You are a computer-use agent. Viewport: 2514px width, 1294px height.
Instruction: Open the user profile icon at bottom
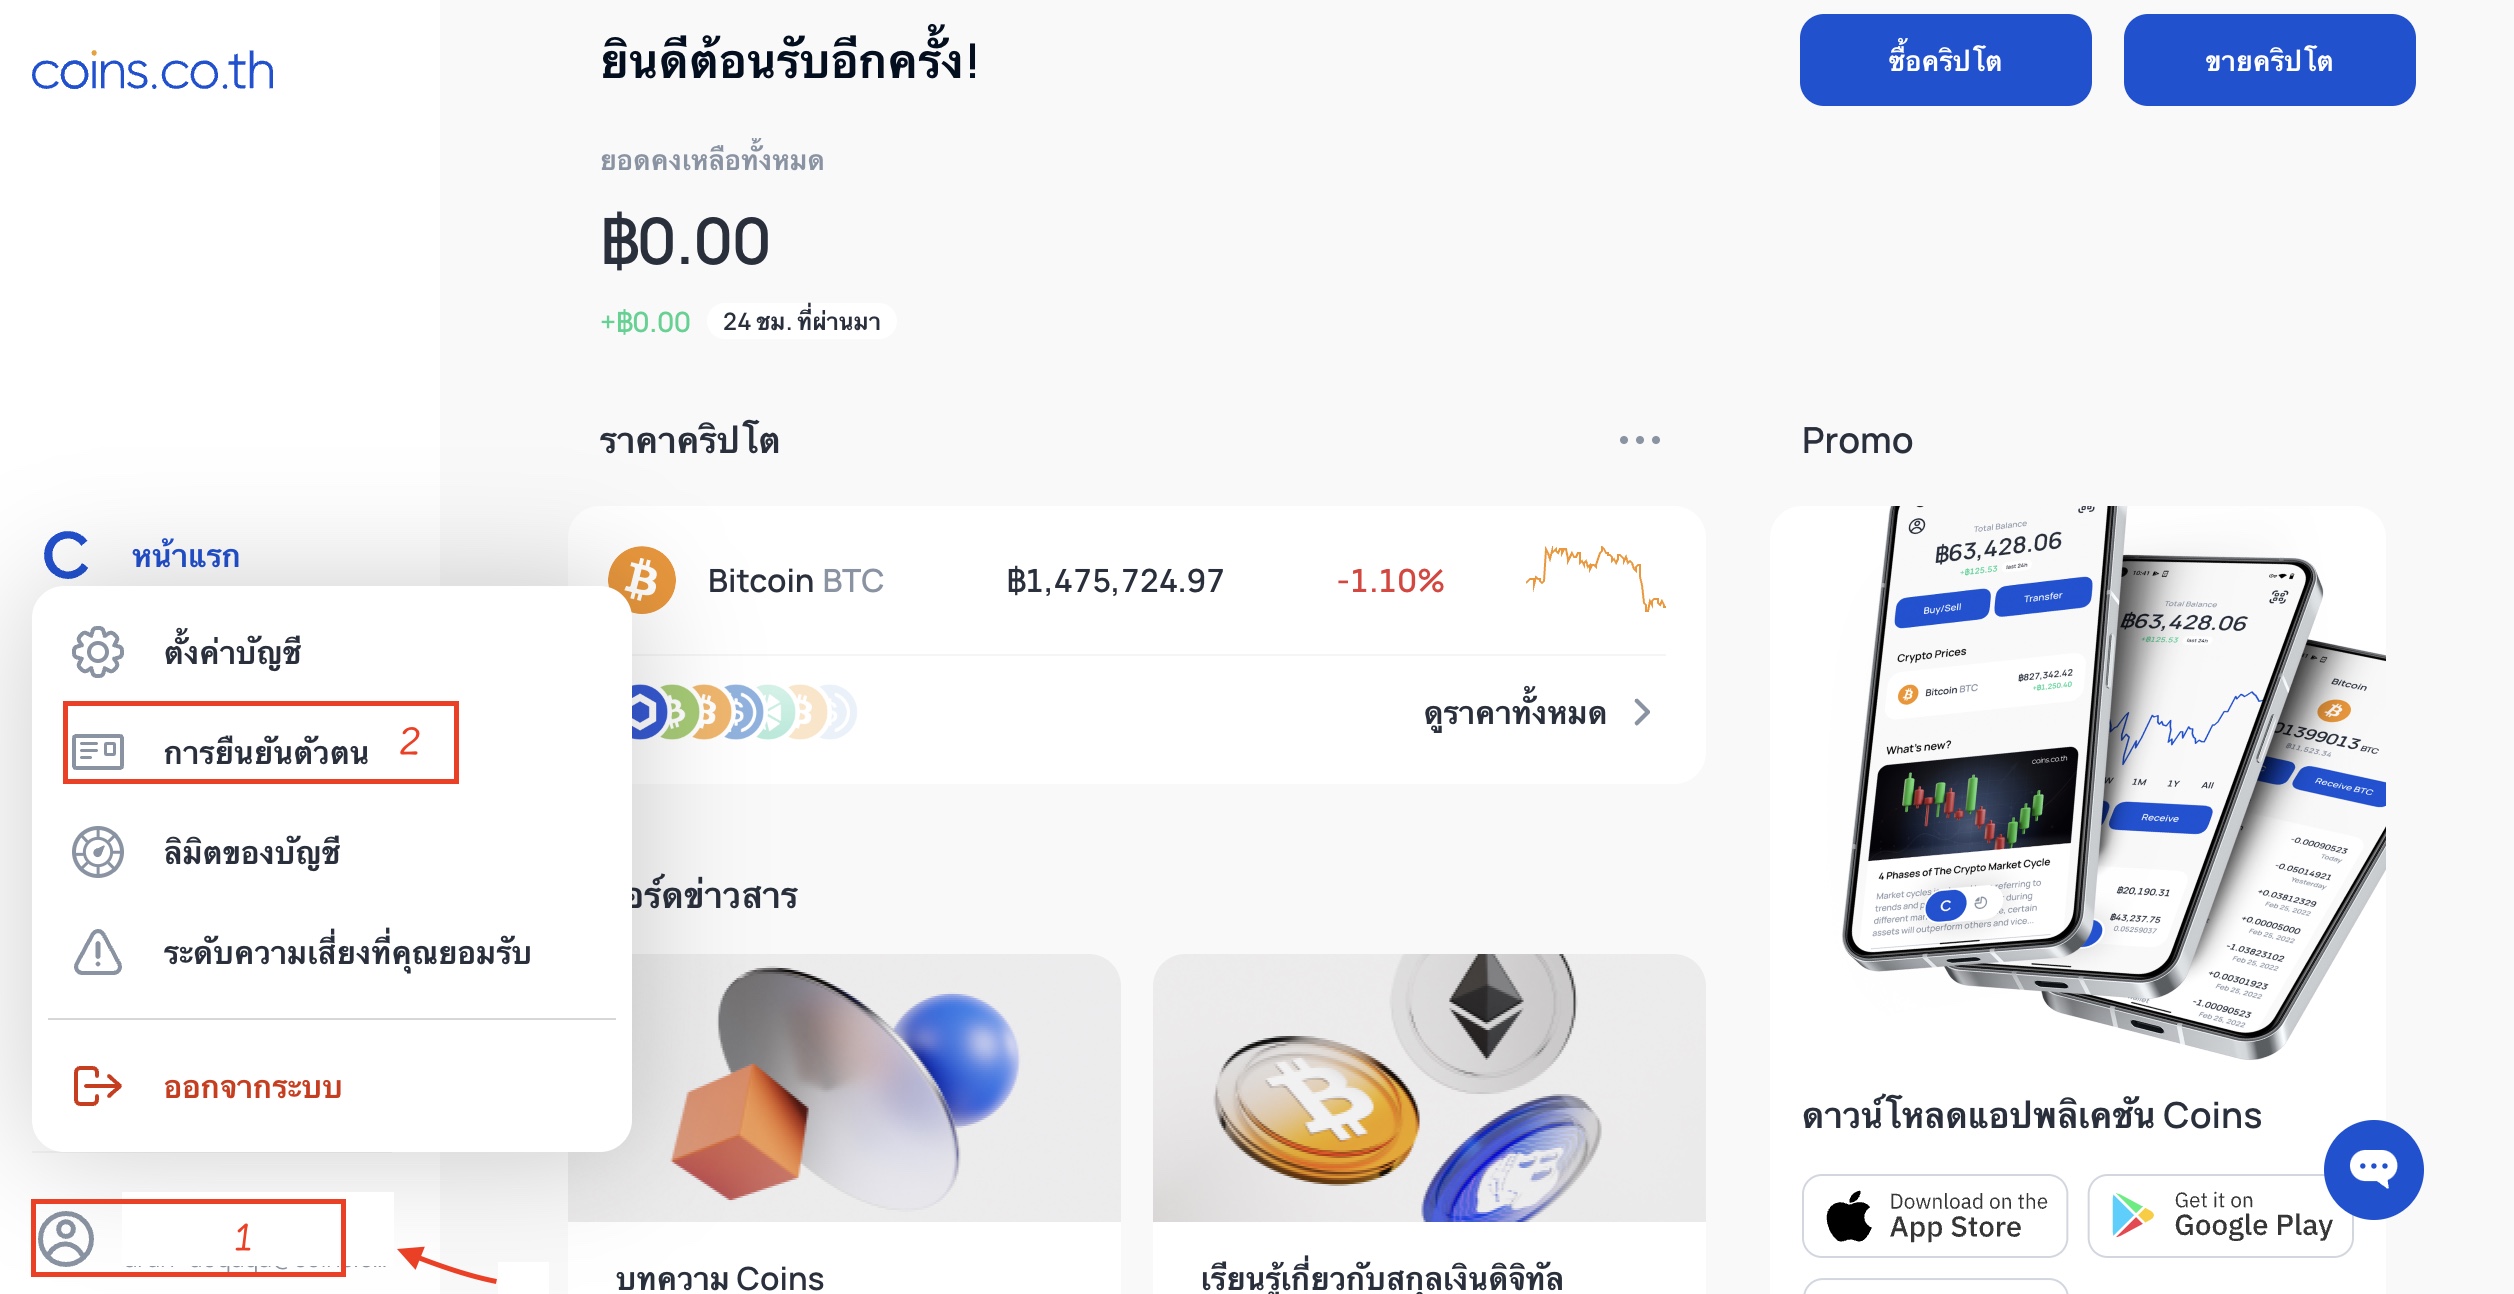66,1238
